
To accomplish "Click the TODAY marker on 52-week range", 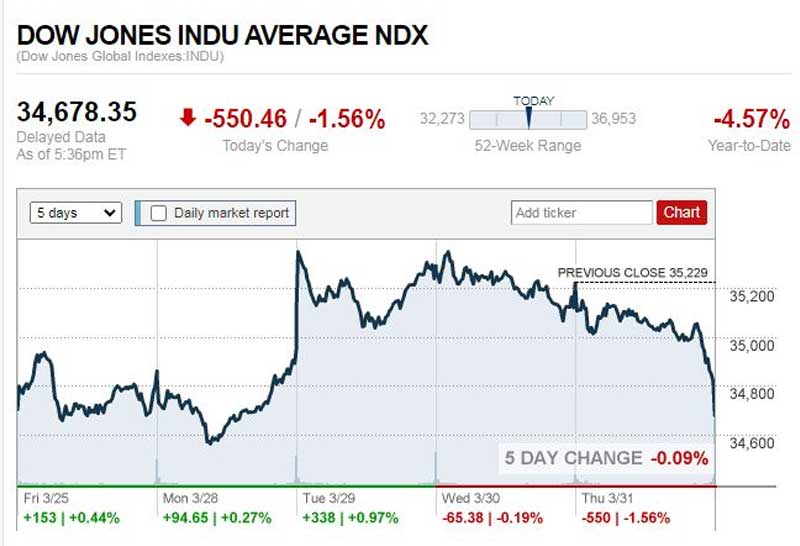I will click(528, 117).
